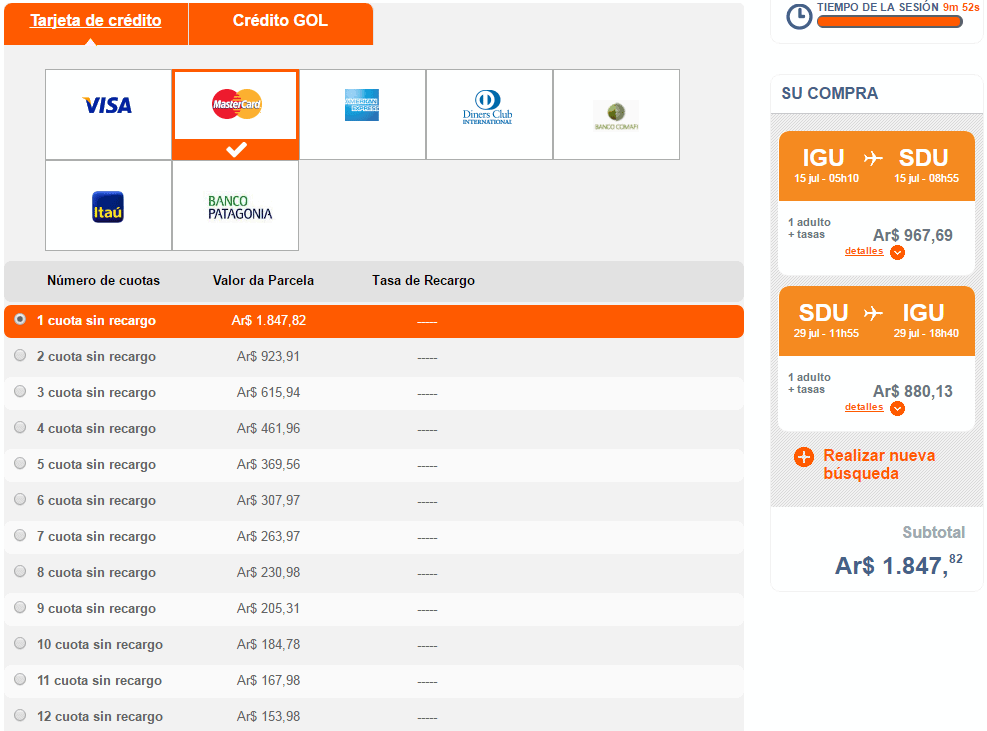
Task: Pick the Banco Patagonia logo
Action: 240,207
